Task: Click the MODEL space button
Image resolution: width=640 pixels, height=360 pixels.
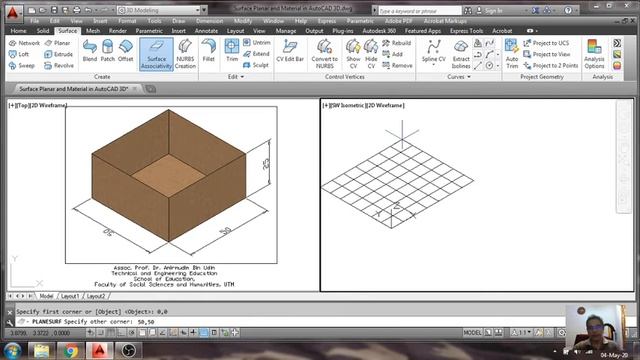Action: [x=472, y=333]
